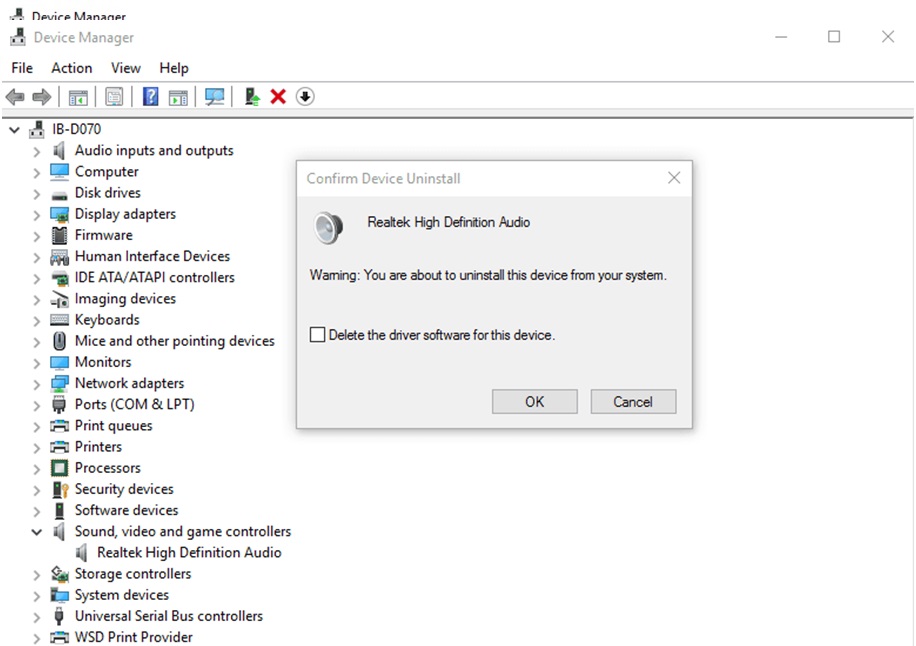Select the WSD Print Provider tree item

click(134, 637)
